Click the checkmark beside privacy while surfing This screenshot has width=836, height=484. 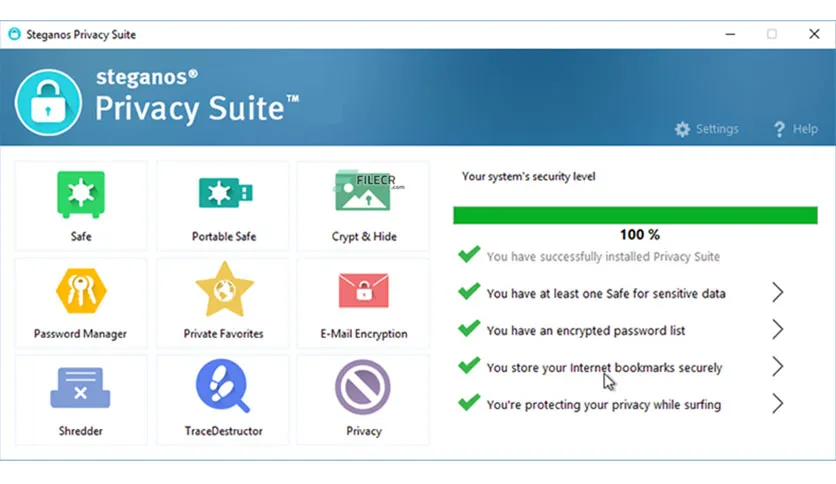click(x=469, y=402)
